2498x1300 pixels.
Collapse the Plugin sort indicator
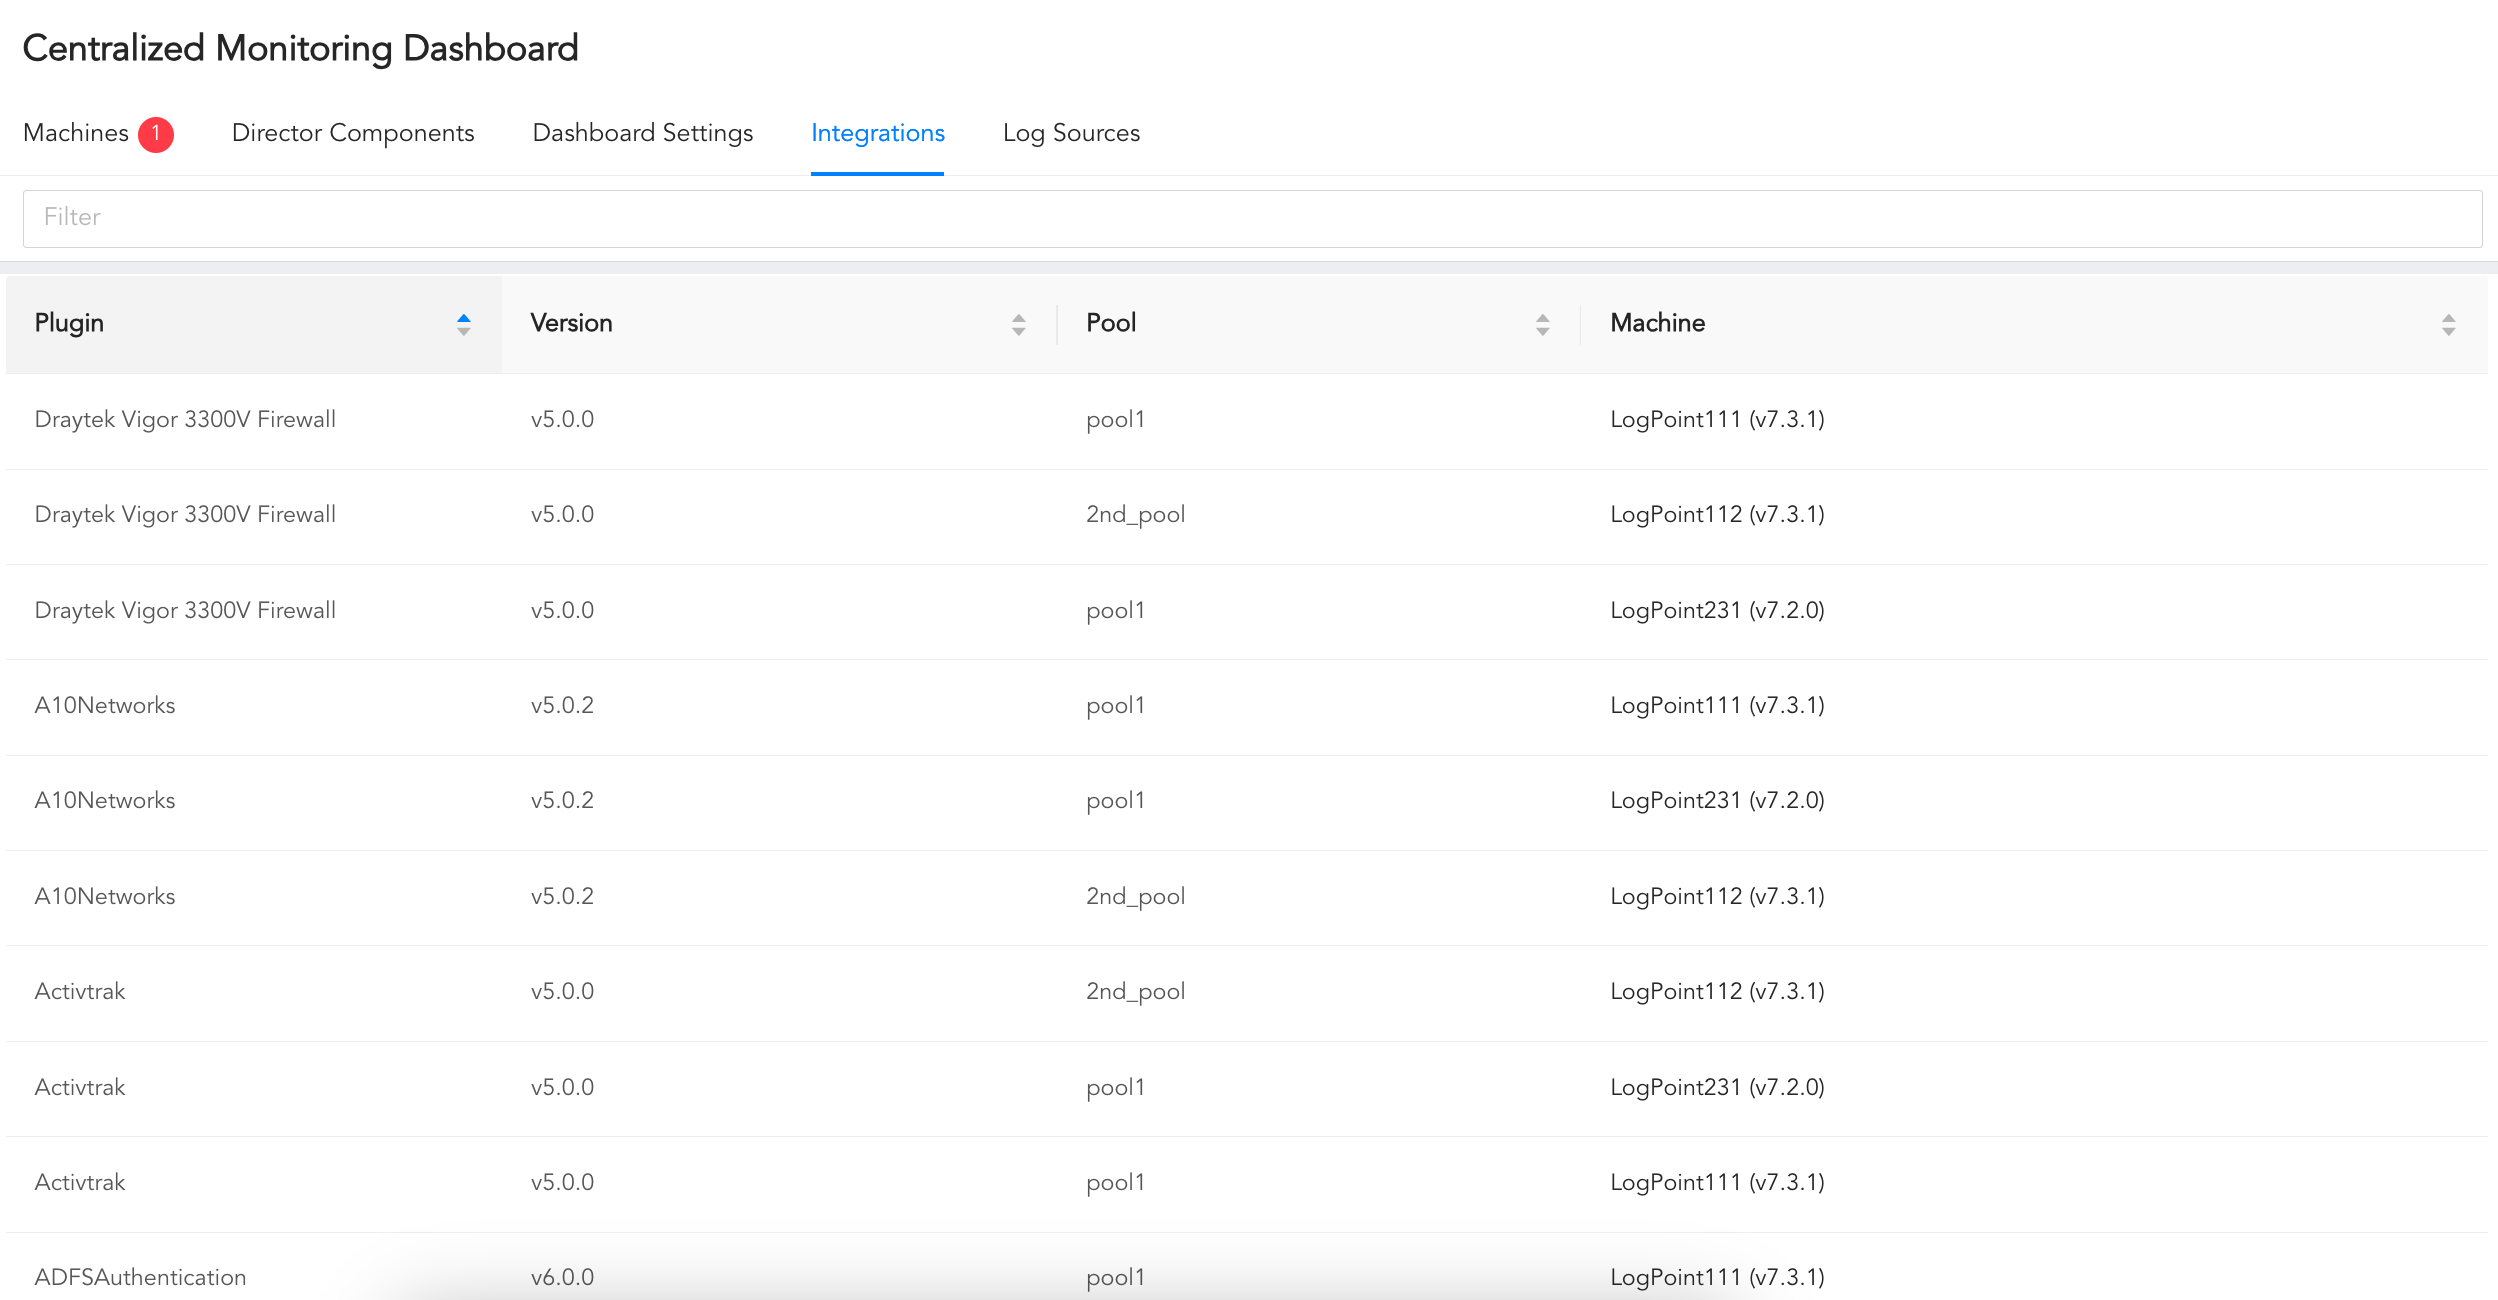tap(463, 322)
